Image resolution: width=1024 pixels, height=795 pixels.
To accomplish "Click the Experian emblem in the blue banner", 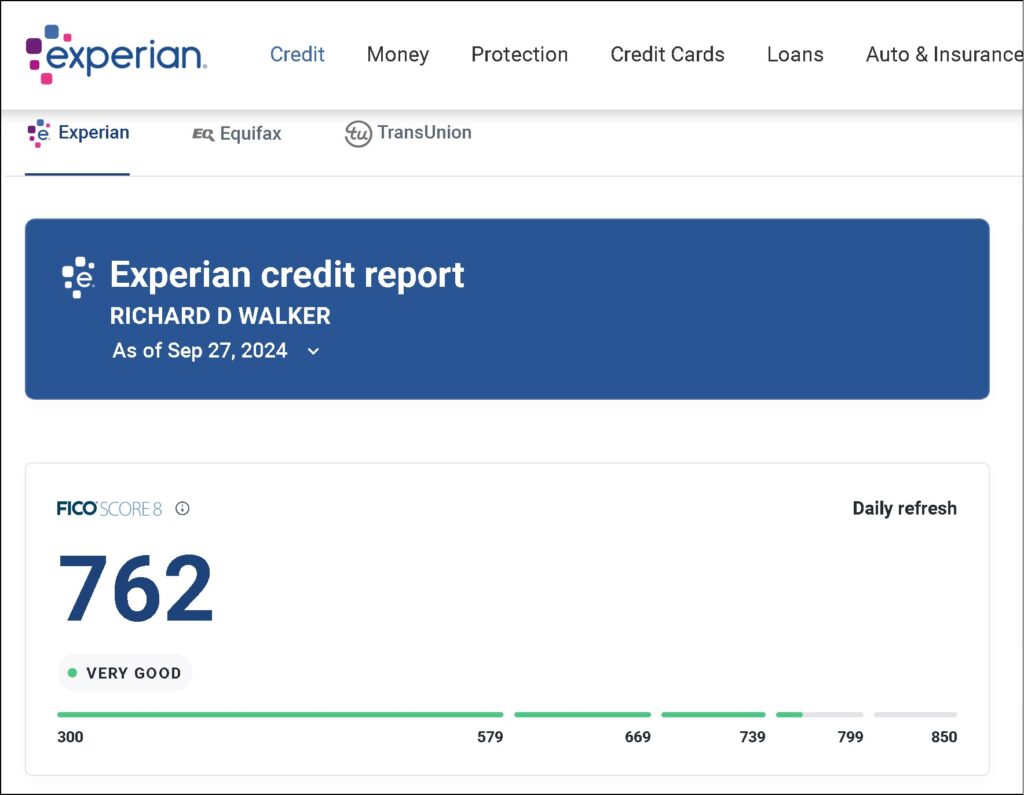I will coord(77,277).
